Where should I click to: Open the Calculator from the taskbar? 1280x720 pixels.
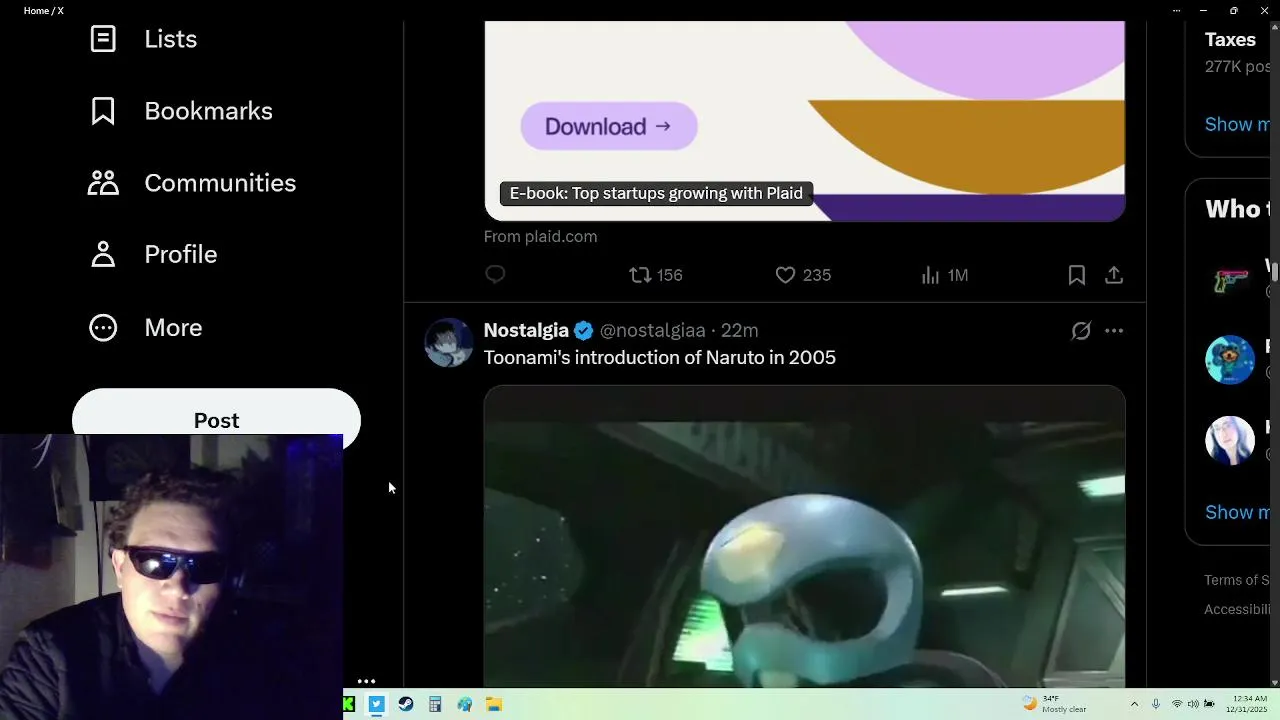pyautogui.click(x=435, y=705)
